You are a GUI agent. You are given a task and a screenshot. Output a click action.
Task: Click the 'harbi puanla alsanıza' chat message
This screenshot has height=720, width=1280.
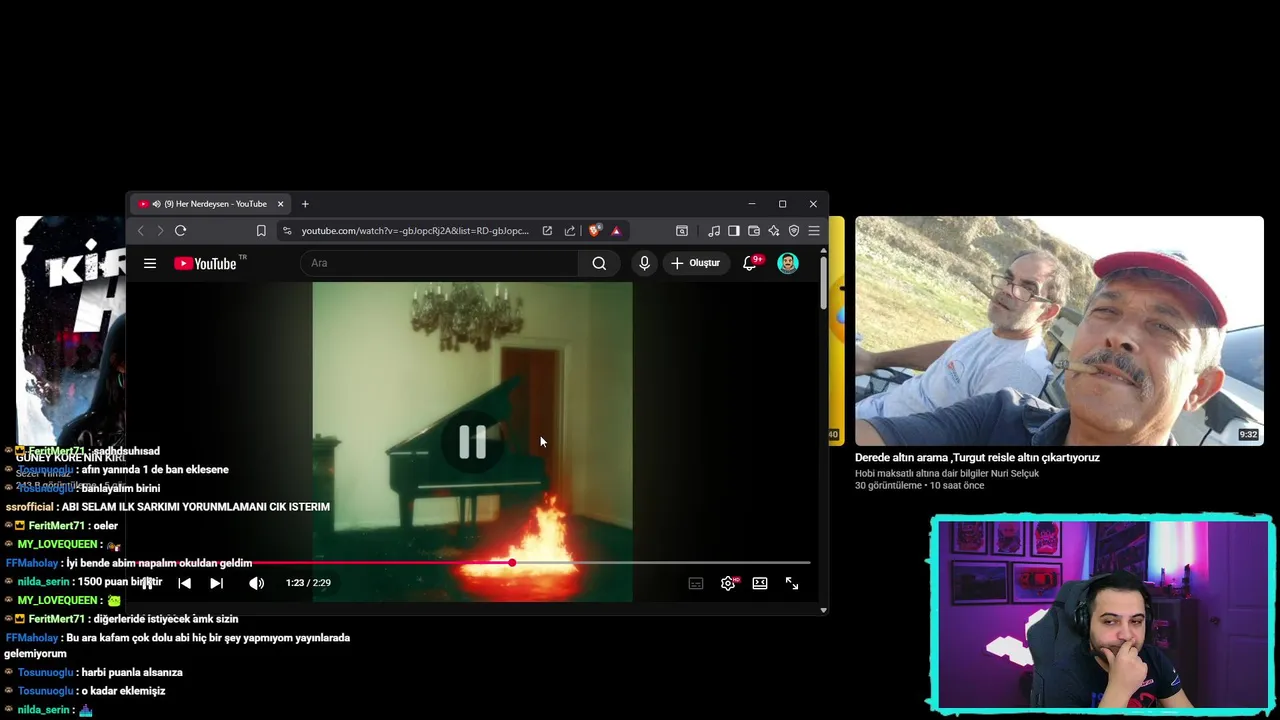pos(131,673)
